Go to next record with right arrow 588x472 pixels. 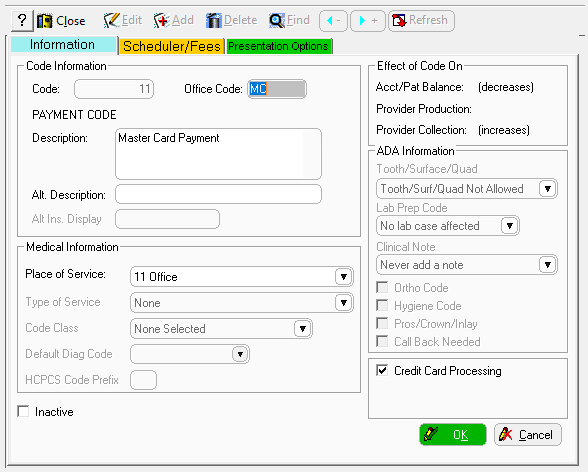(368, 21)
